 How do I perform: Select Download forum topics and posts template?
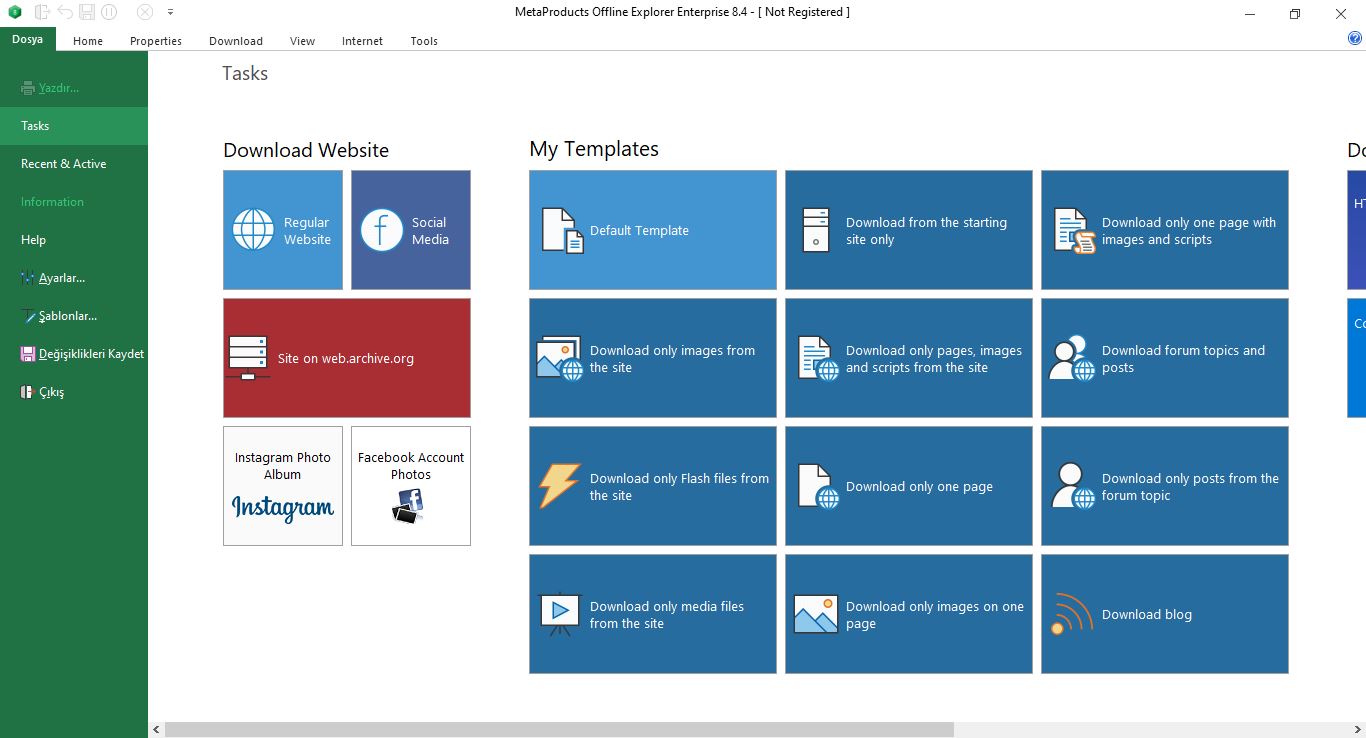pos(1165,358)
